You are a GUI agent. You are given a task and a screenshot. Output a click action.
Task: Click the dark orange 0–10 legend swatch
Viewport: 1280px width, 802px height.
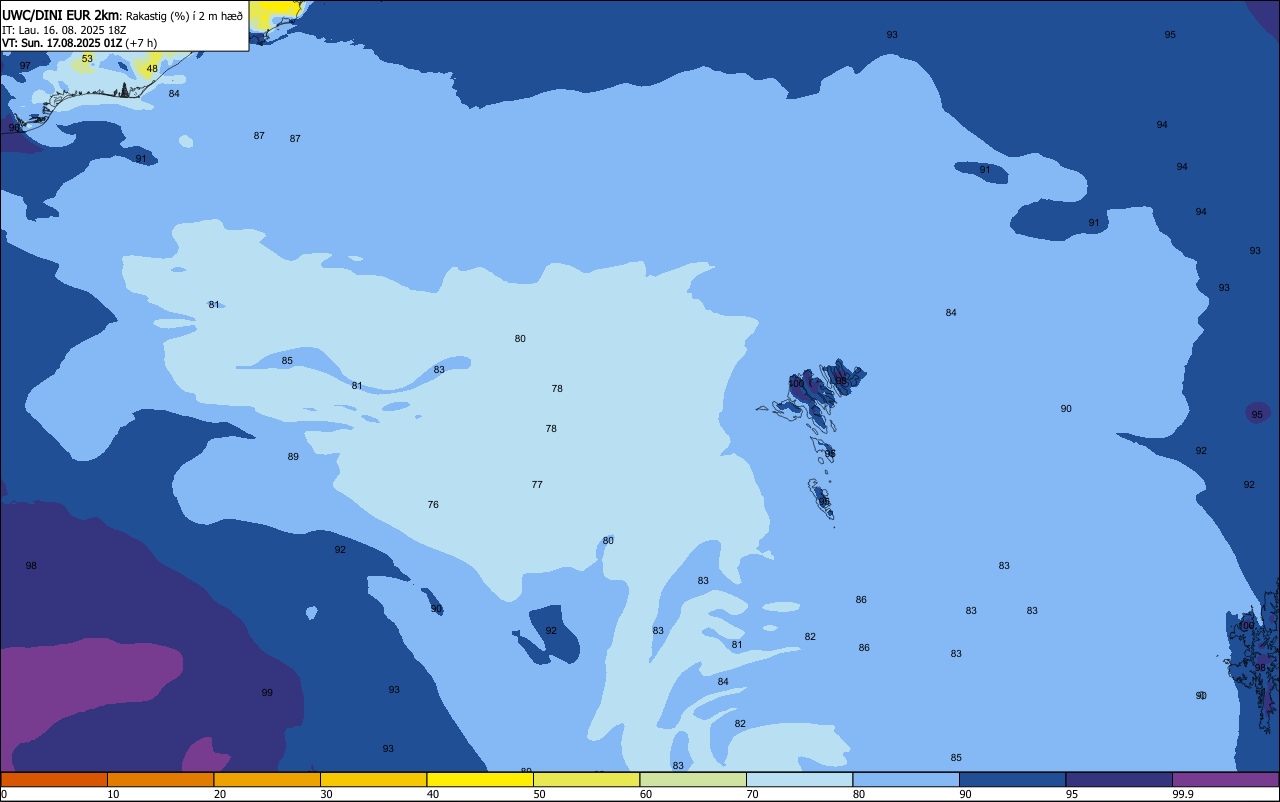pyautogui.click(x=54, y=779)
